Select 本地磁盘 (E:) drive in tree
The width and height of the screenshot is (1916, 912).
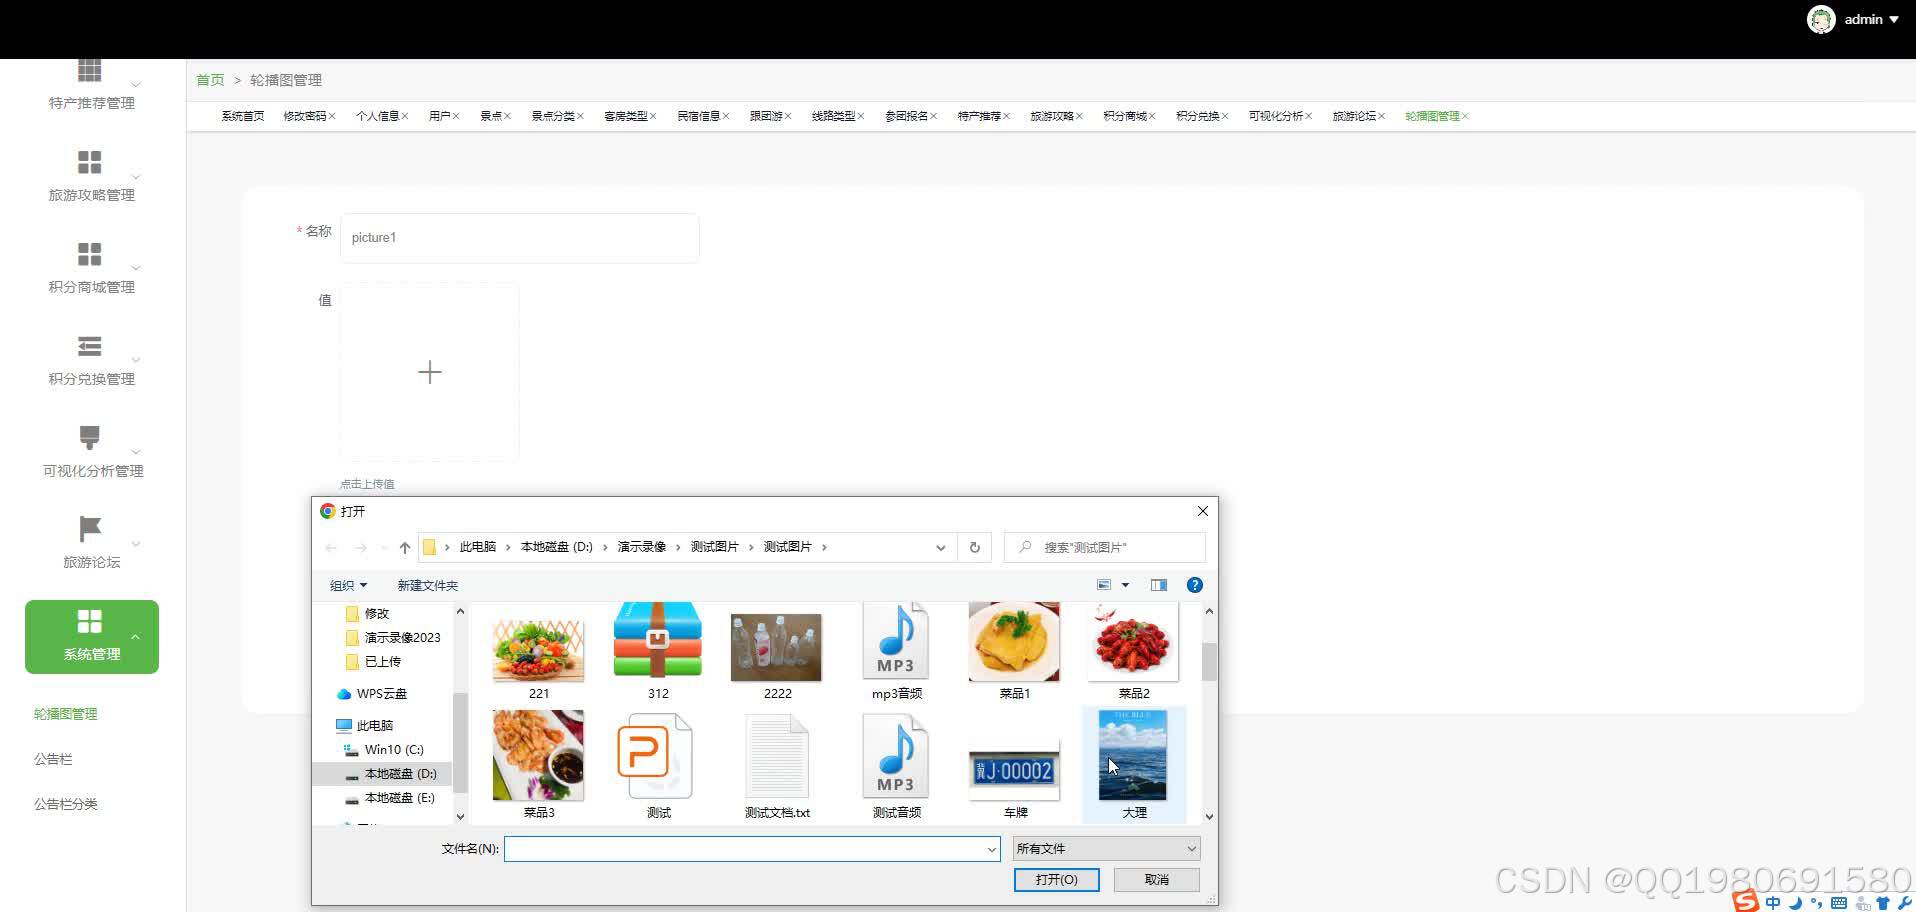[390, 797]
